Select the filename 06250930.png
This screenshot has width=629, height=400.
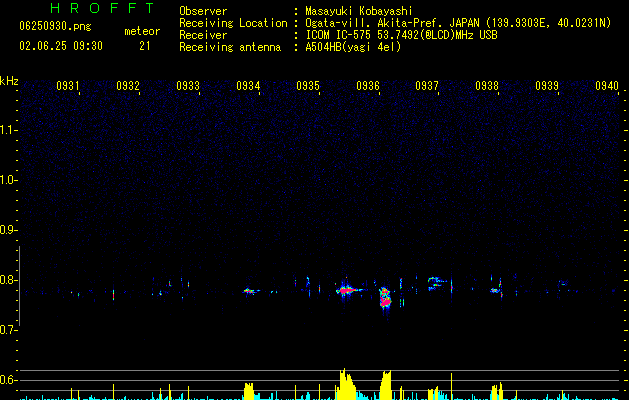pyautogui.click(x=55, y=26)
